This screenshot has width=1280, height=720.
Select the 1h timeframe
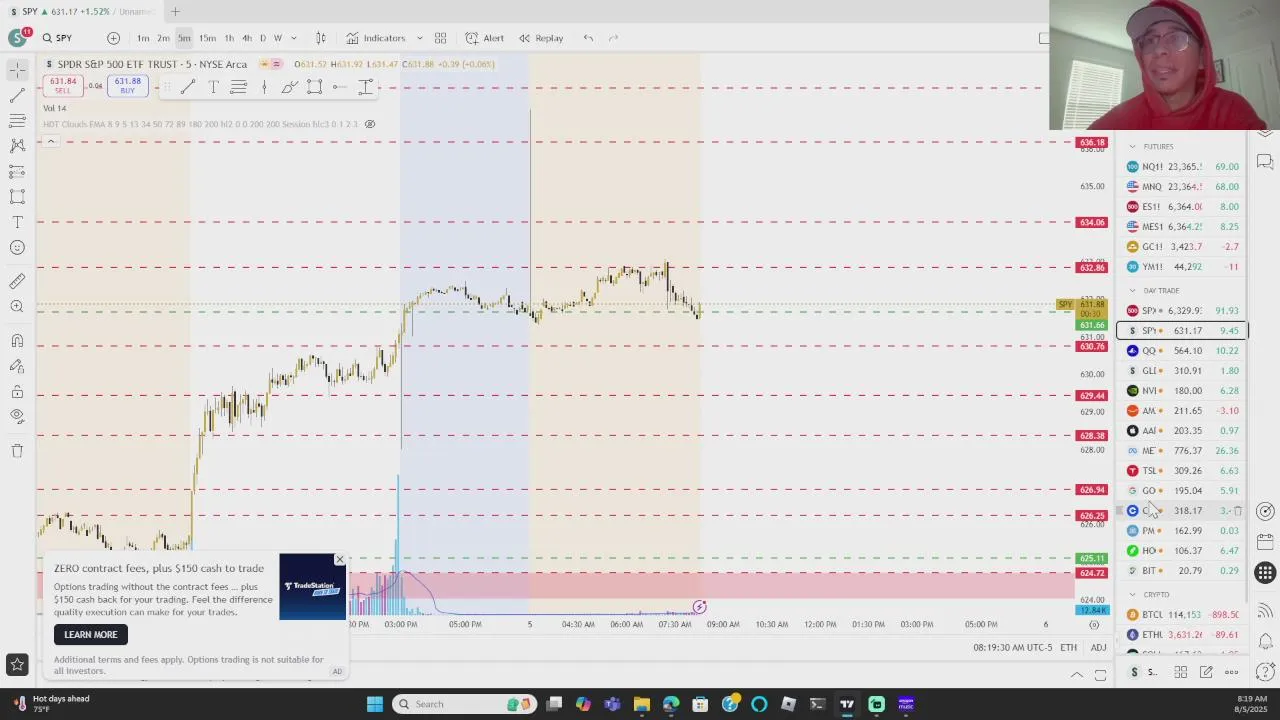[229, 38]
